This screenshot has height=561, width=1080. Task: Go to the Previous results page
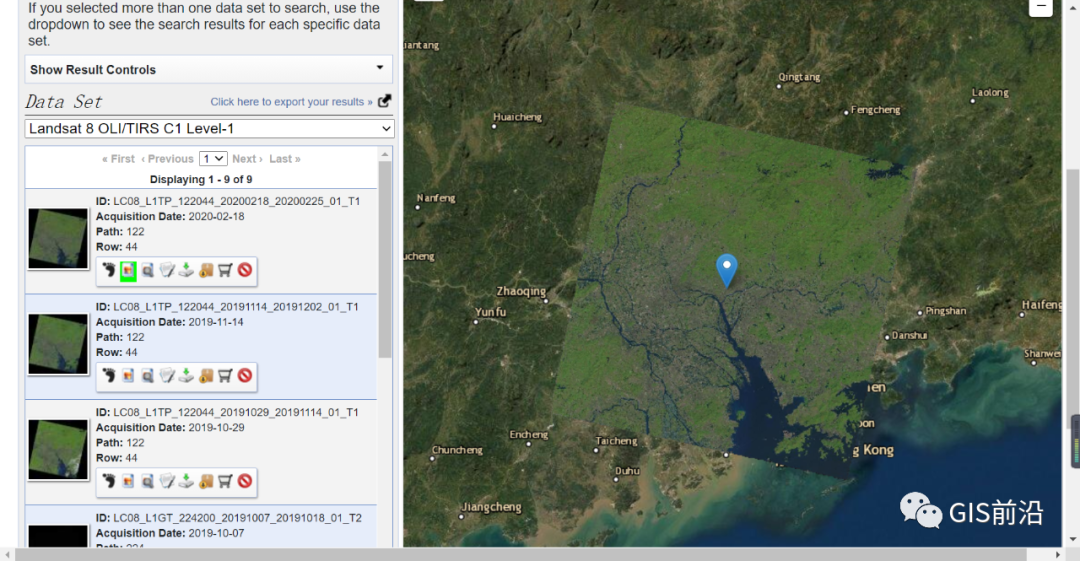(167, 159)
